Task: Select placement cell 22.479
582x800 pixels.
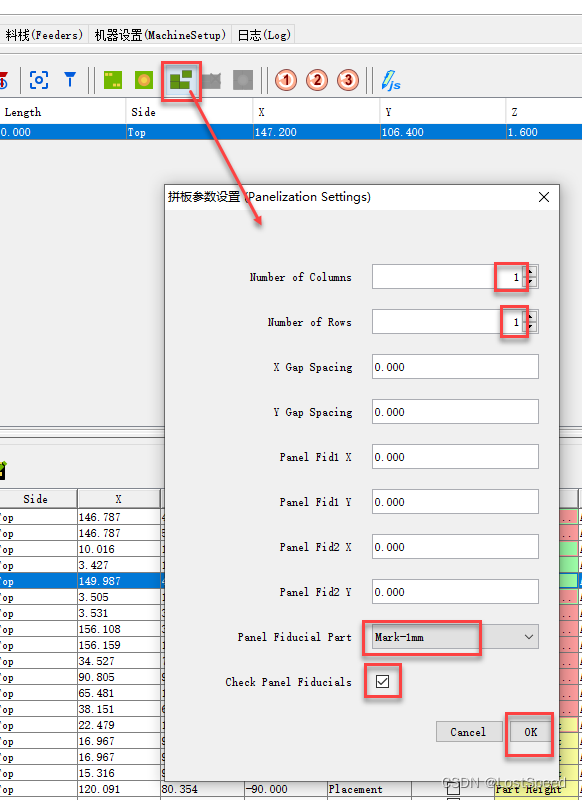Action: click(118, 725)
